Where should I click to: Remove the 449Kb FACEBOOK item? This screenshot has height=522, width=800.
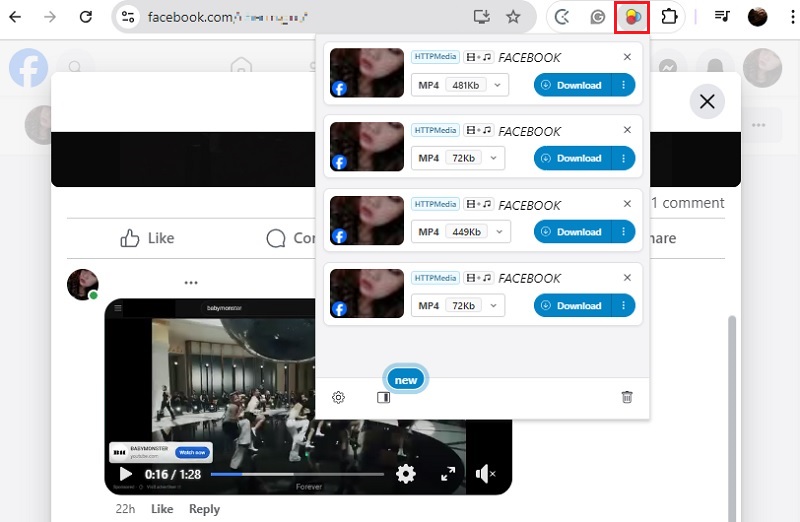coord(628,204)
